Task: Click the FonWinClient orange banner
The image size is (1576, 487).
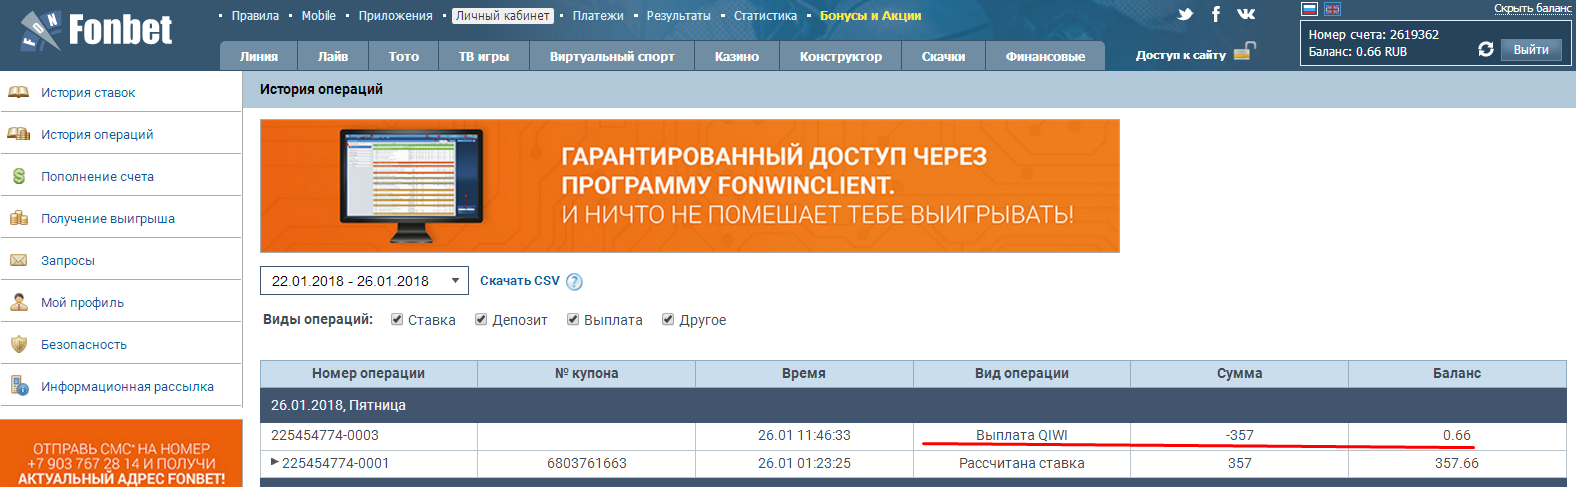Action: point(689,186)
